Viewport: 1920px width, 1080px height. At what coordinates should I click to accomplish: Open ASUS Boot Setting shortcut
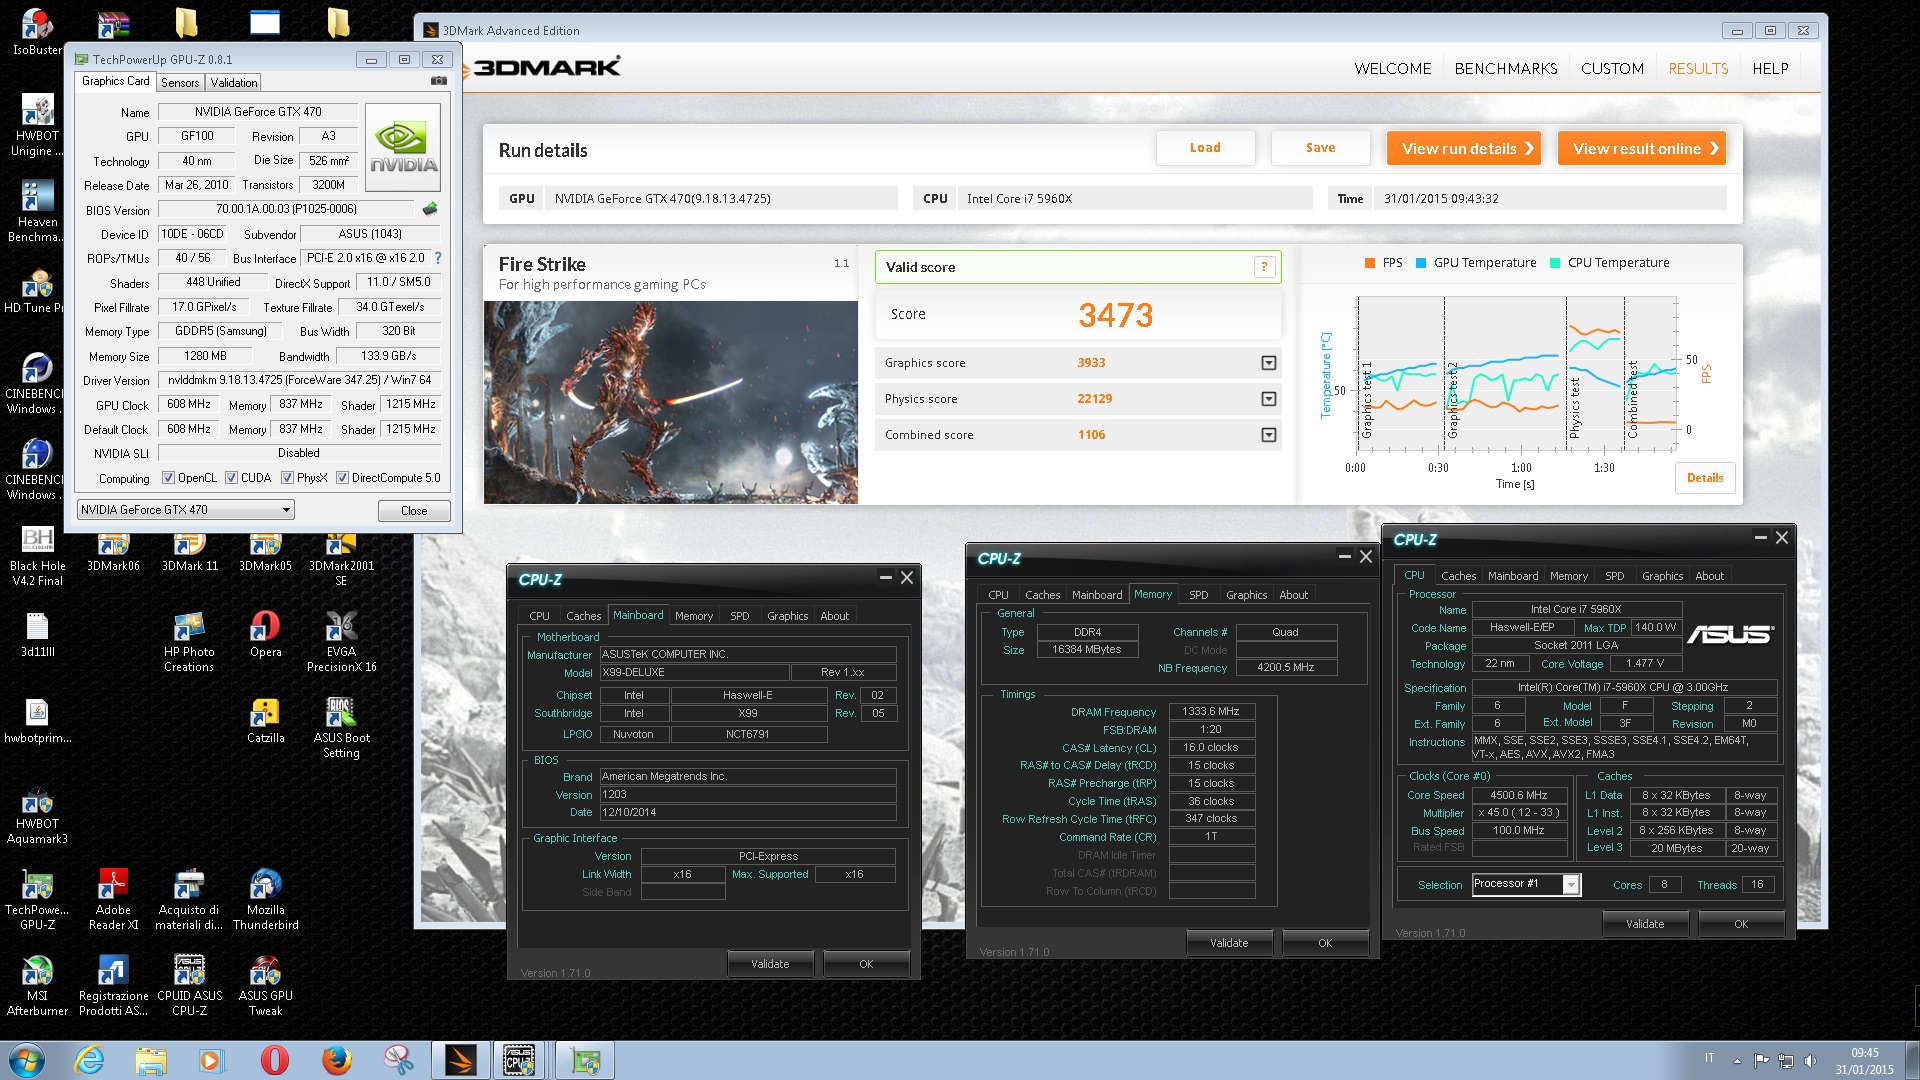tap(341, 727)
